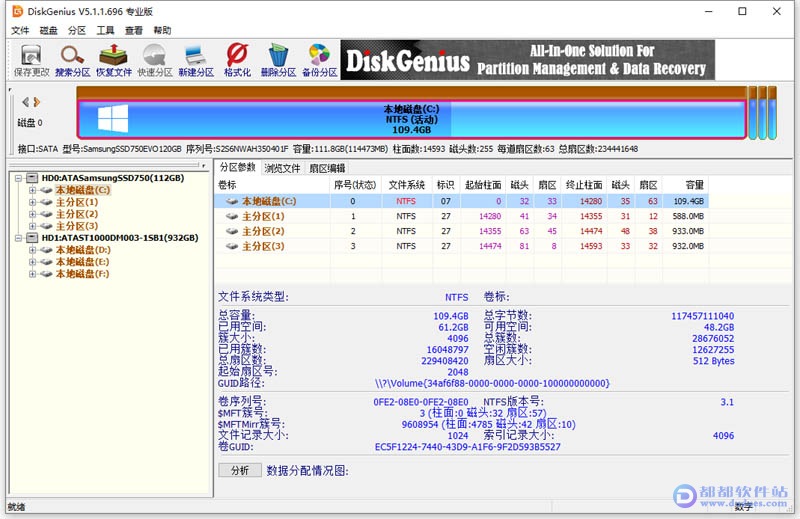Click the HD1 ST1000DM003 drive icon
Viewport: 800px width, 519px height.
coord(32,238)
